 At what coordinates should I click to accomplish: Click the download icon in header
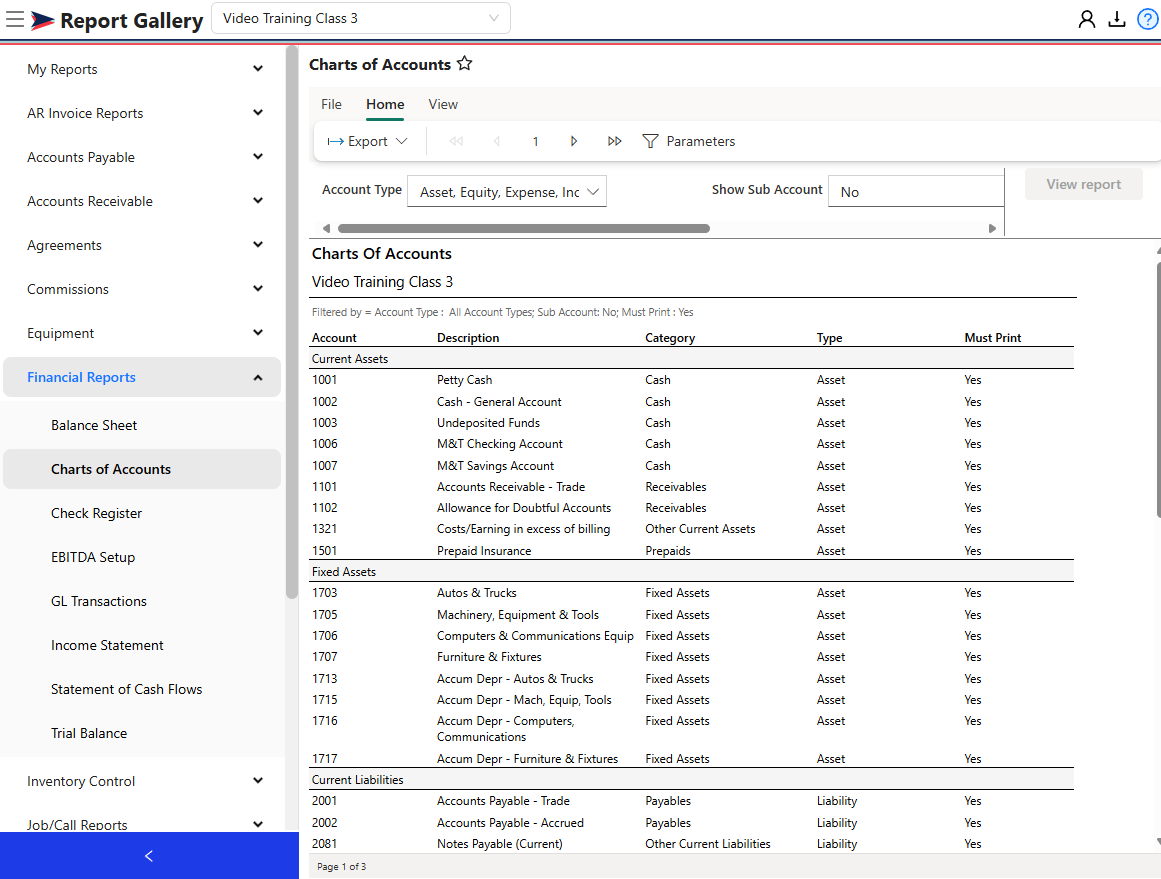tap(1117, 19)
